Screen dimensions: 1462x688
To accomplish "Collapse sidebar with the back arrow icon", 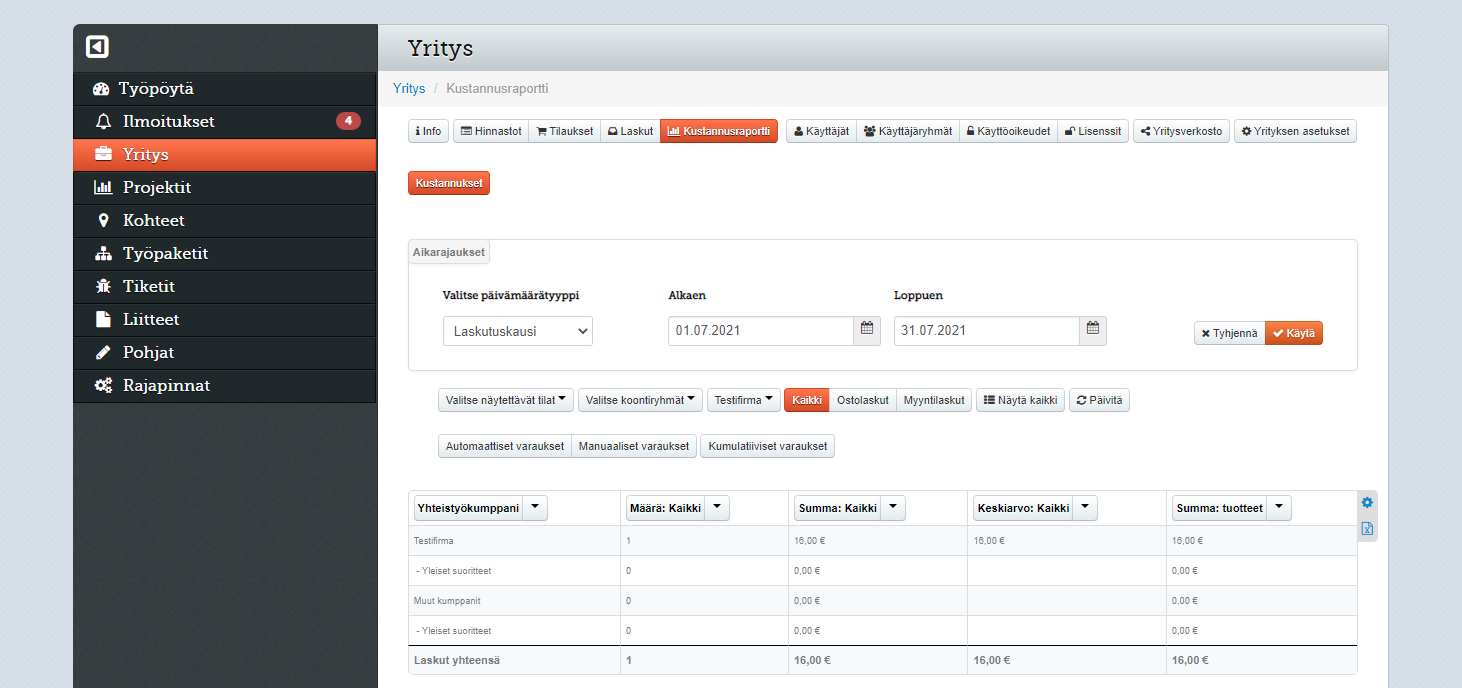I will tap(97, 46).
